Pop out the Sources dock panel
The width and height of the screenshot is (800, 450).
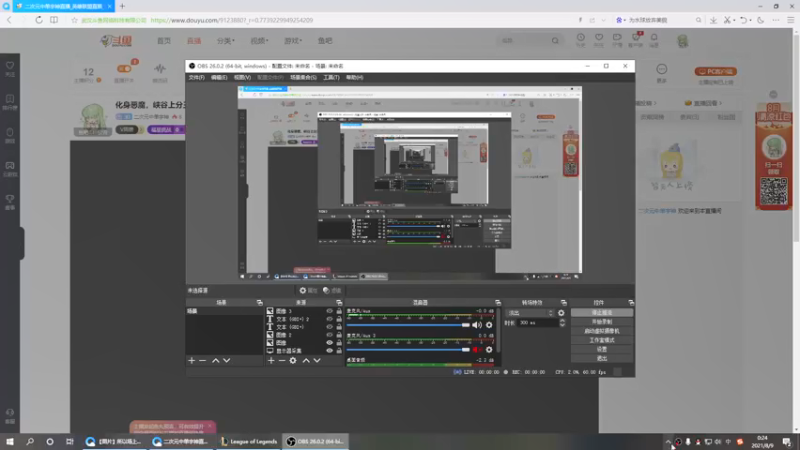pos(339,303)
